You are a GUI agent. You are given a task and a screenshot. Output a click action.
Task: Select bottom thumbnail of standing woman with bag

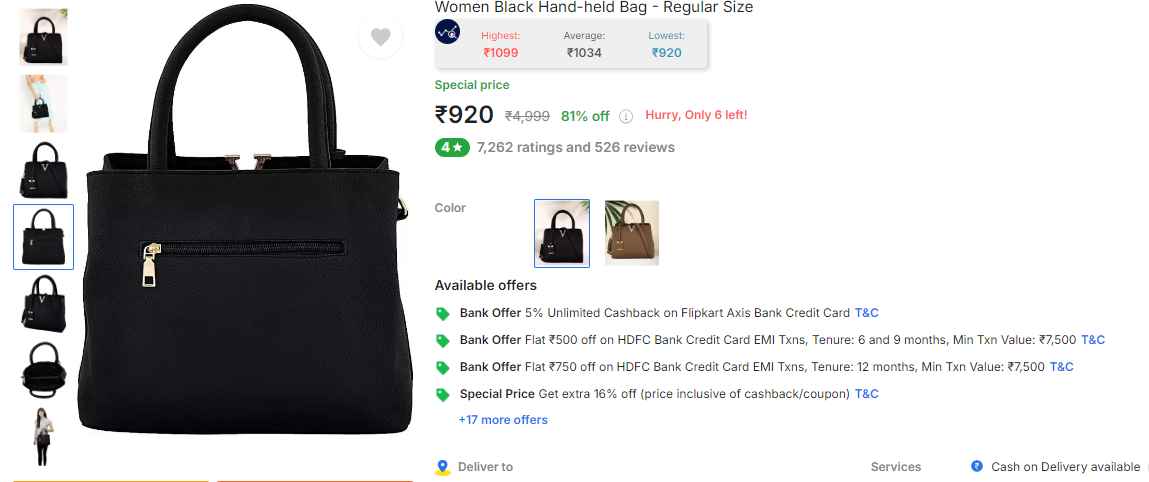tap(43, 437)
